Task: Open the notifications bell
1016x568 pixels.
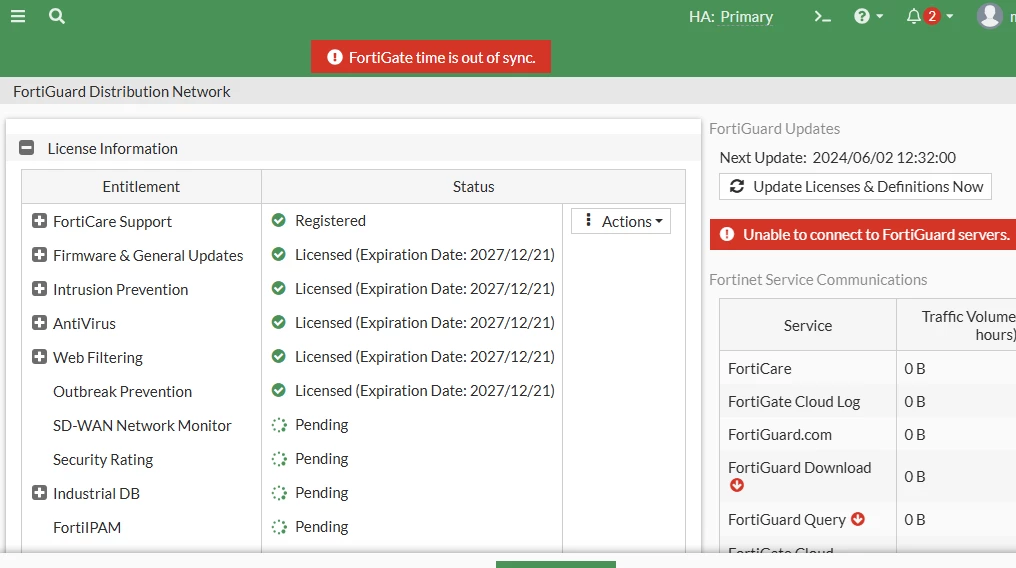Action: [x=913, y=16]
